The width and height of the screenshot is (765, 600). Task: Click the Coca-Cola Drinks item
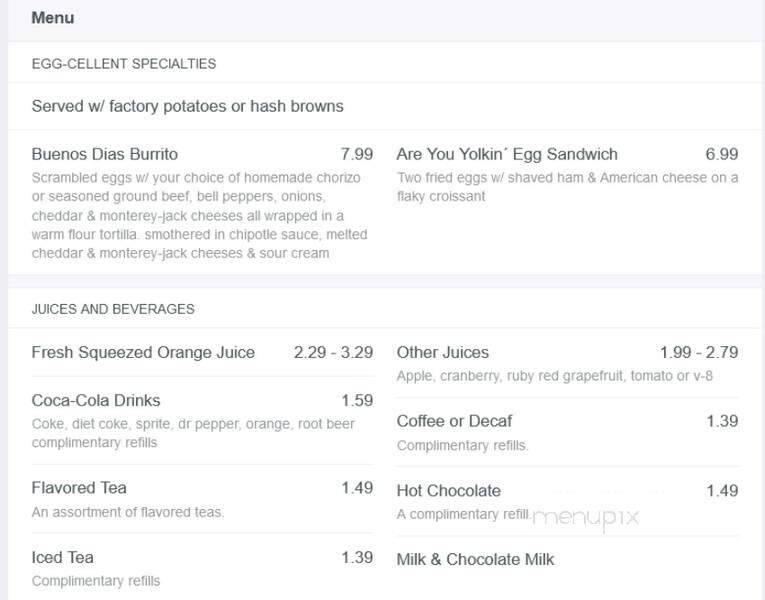[96, 400]
